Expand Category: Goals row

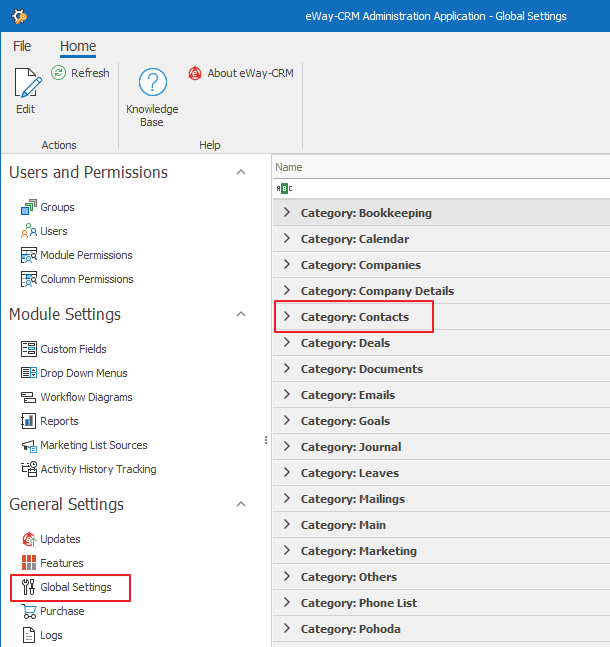click(287, 420)
